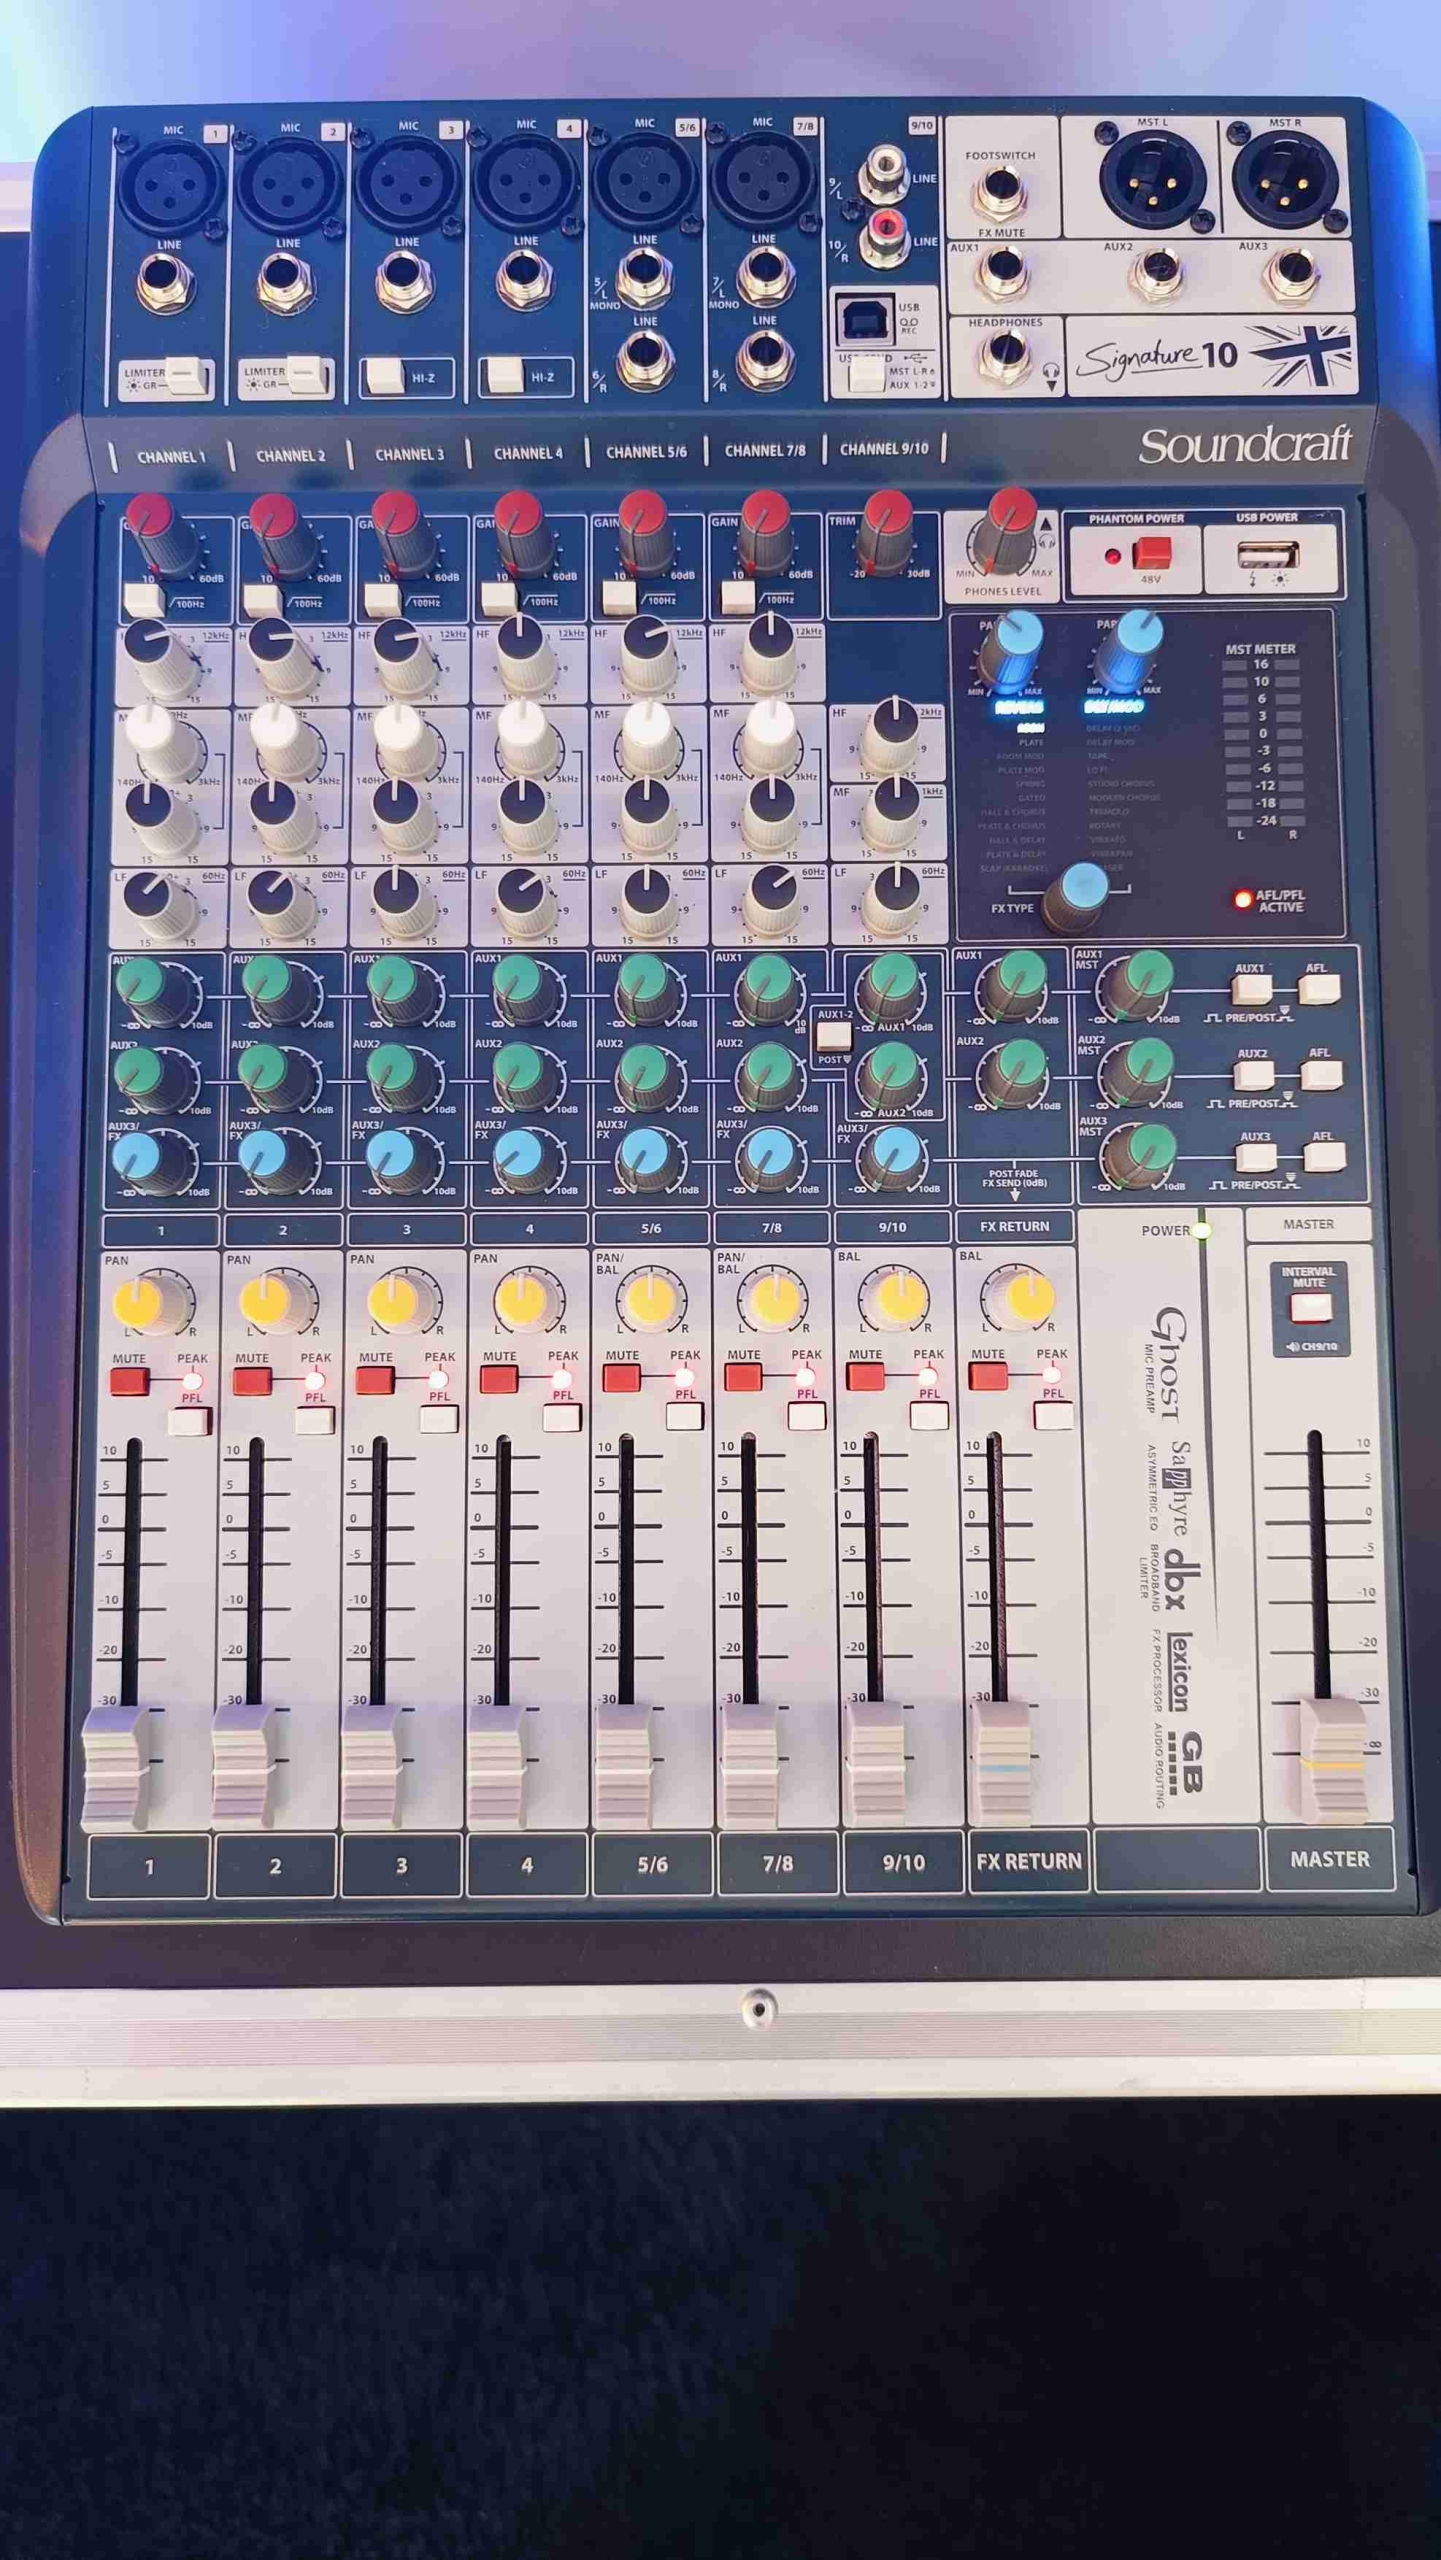The image size is (1441, 2560).
Task: Touch the HEADPHONES jack
Action: tap(1002, 356)
